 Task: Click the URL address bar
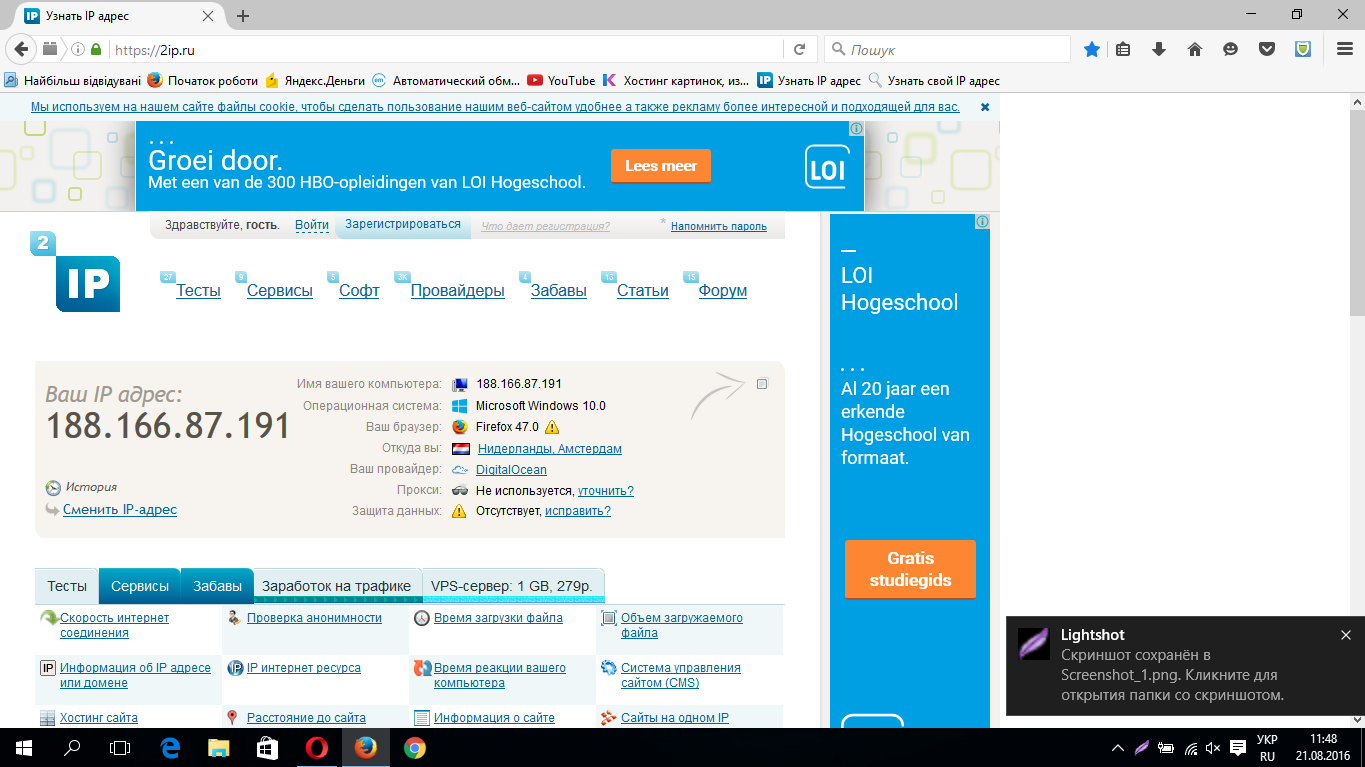tap(445, 49)
